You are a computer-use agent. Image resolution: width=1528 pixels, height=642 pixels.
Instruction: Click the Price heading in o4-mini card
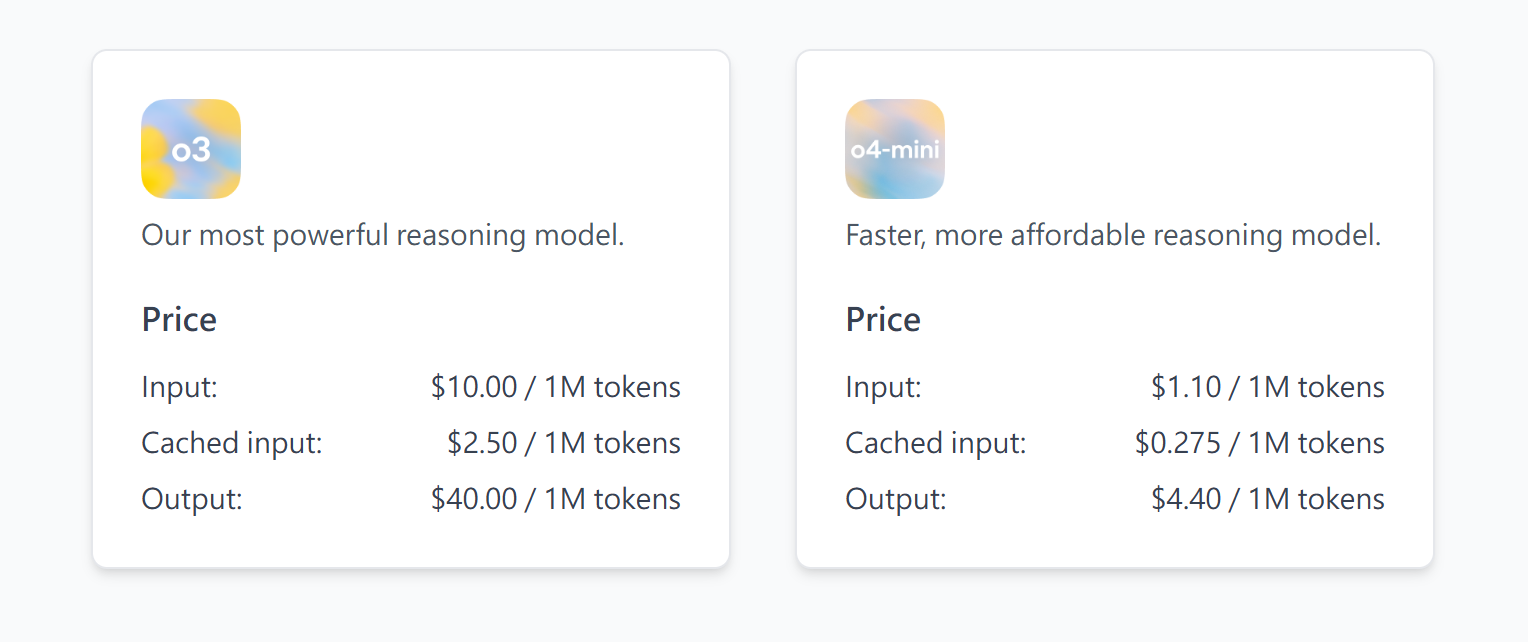click(x=883, y=319)
